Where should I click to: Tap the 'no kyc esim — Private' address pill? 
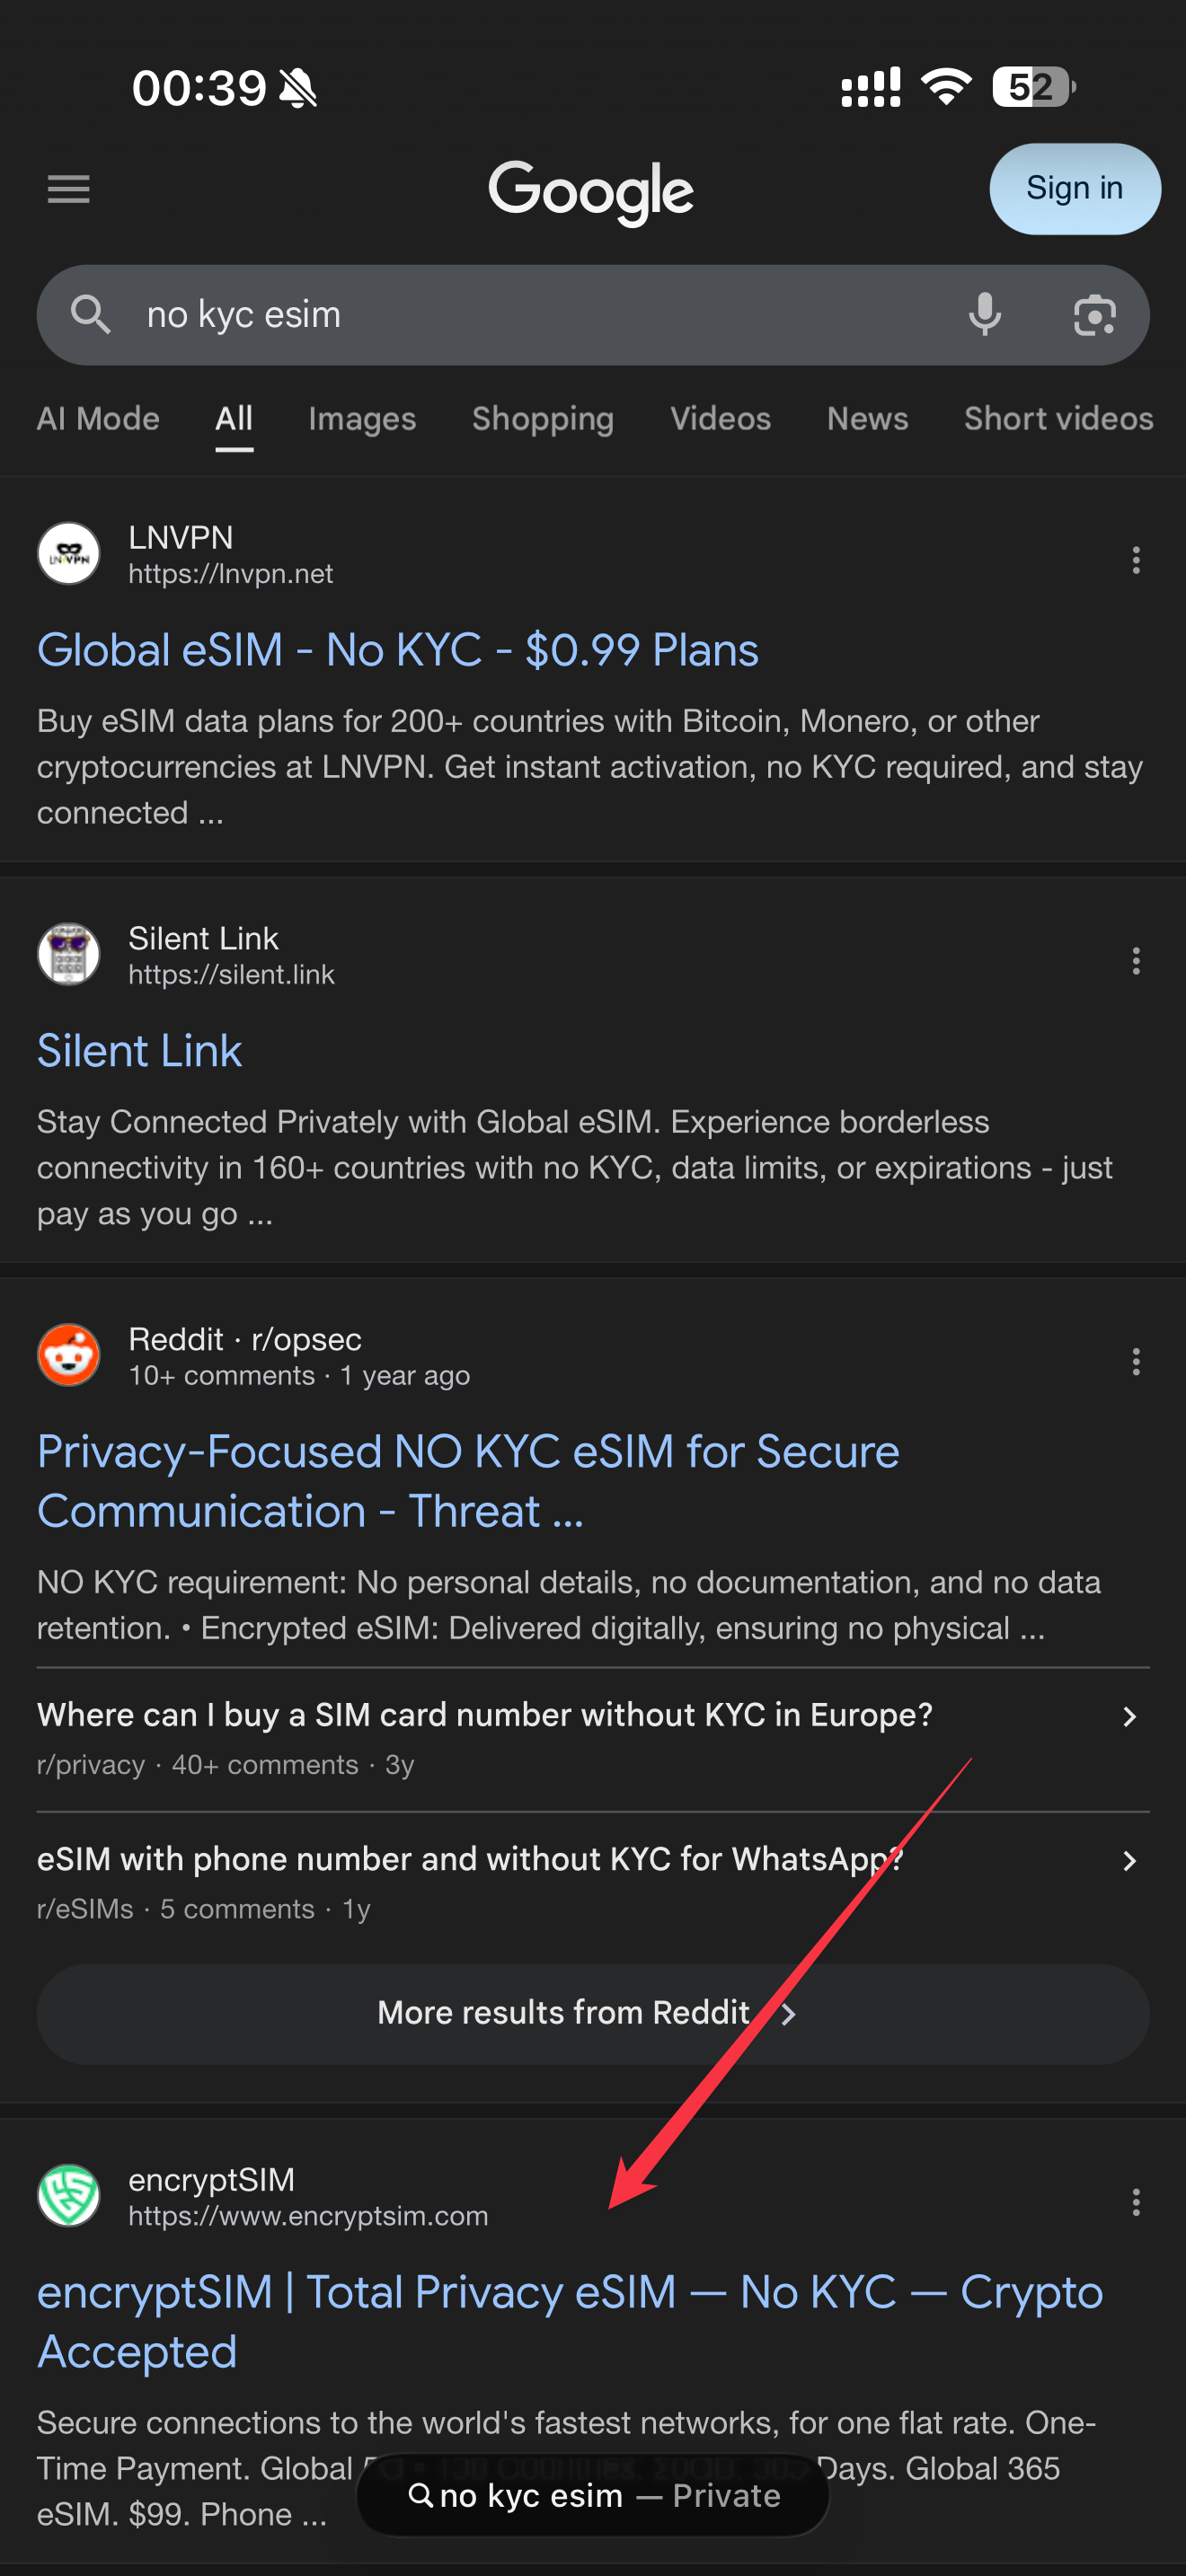pos(593,2495)
